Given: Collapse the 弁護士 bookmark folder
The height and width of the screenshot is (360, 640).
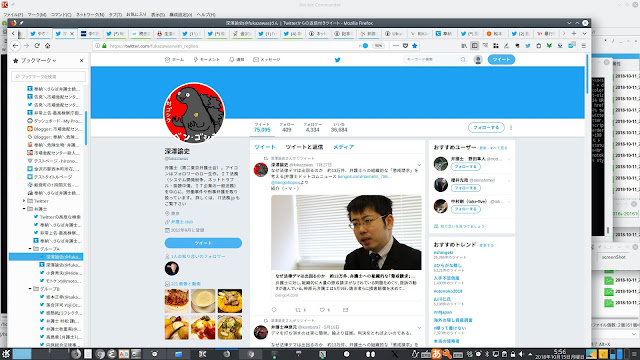Looking at the screenshot, I should [x=24, y=209].
